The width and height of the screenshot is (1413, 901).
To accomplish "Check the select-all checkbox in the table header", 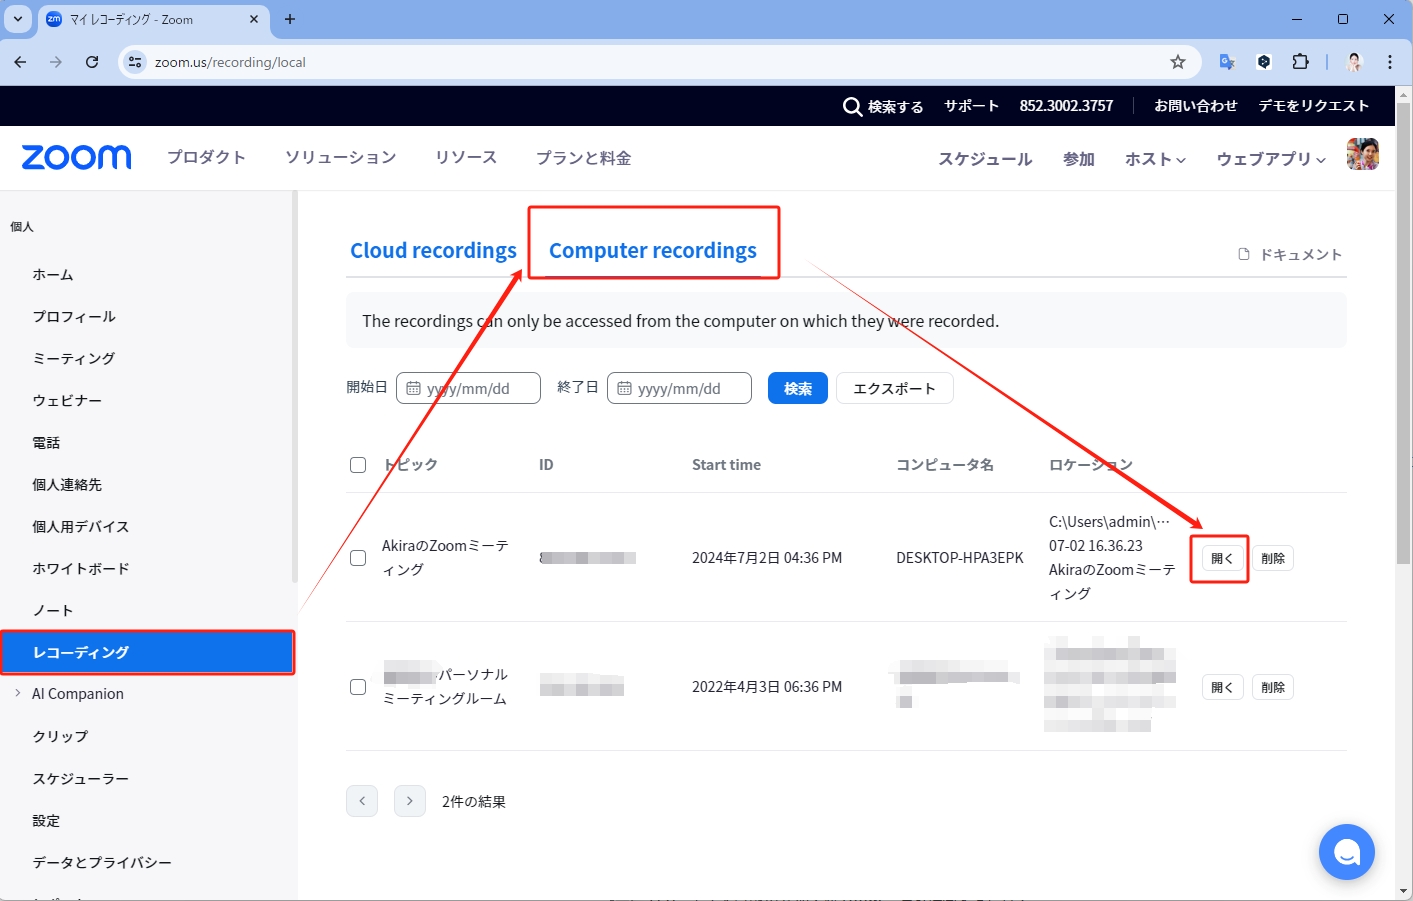I will tap(358, 464).
